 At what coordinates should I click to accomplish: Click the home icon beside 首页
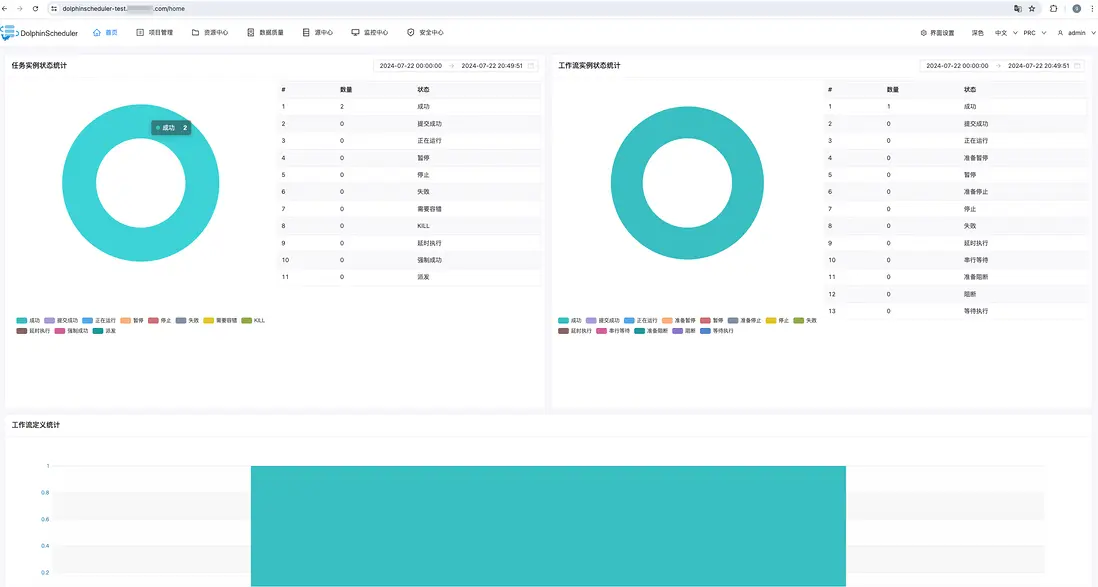pos(97,32)
